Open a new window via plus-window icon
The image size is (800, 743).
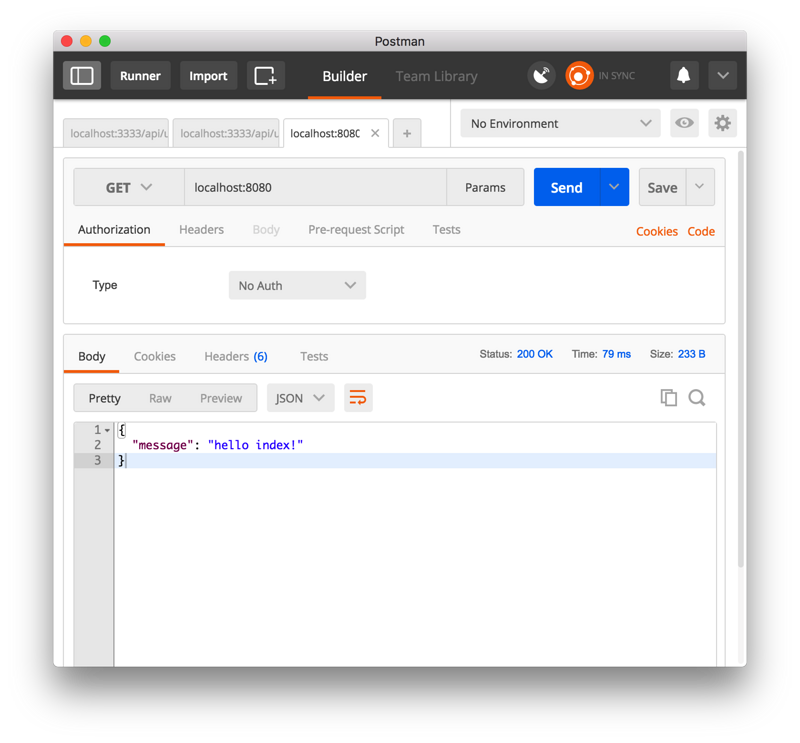(x=265, y=76)
